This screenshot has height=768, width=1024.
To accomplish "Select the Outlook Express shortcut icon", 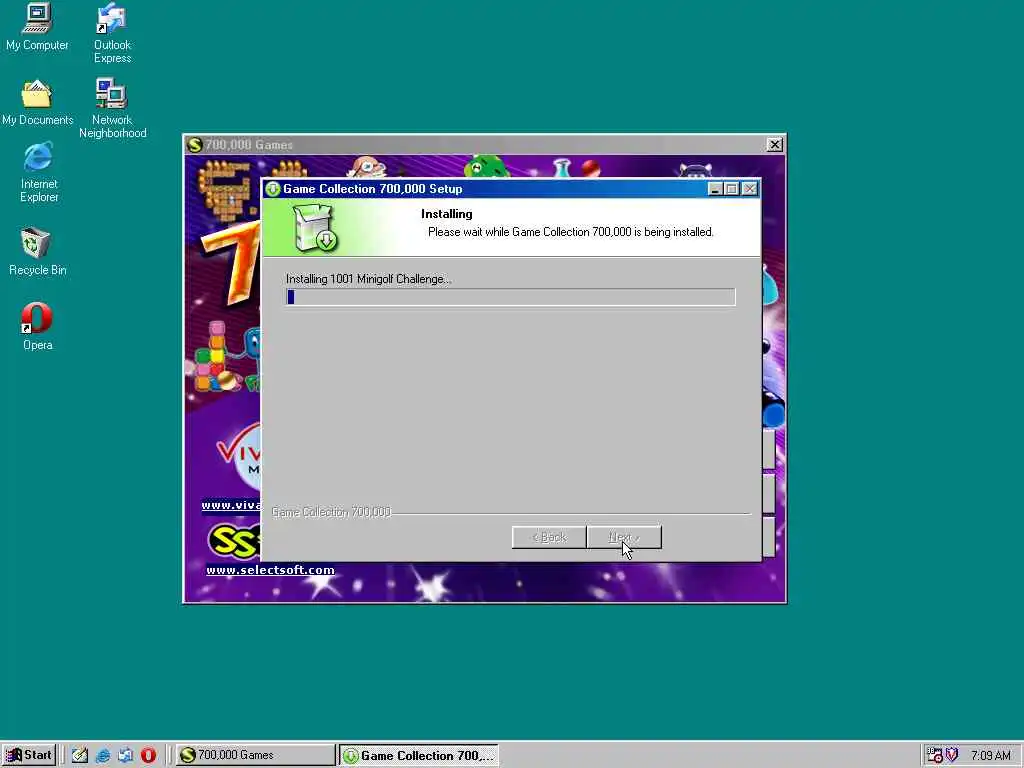I will 112,33.
